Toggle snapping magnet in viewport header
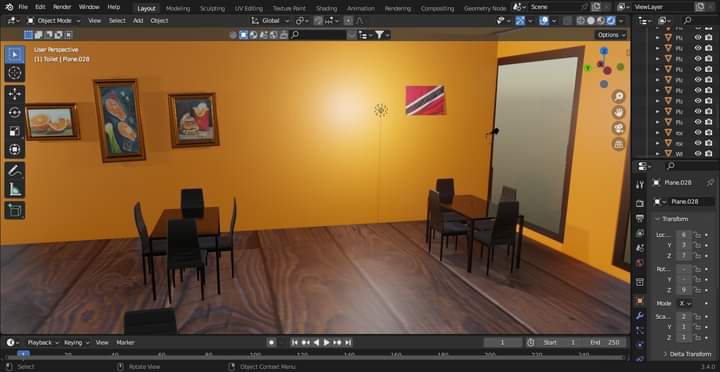This screenshot has width=720, height=372. [x=318, y=21]
